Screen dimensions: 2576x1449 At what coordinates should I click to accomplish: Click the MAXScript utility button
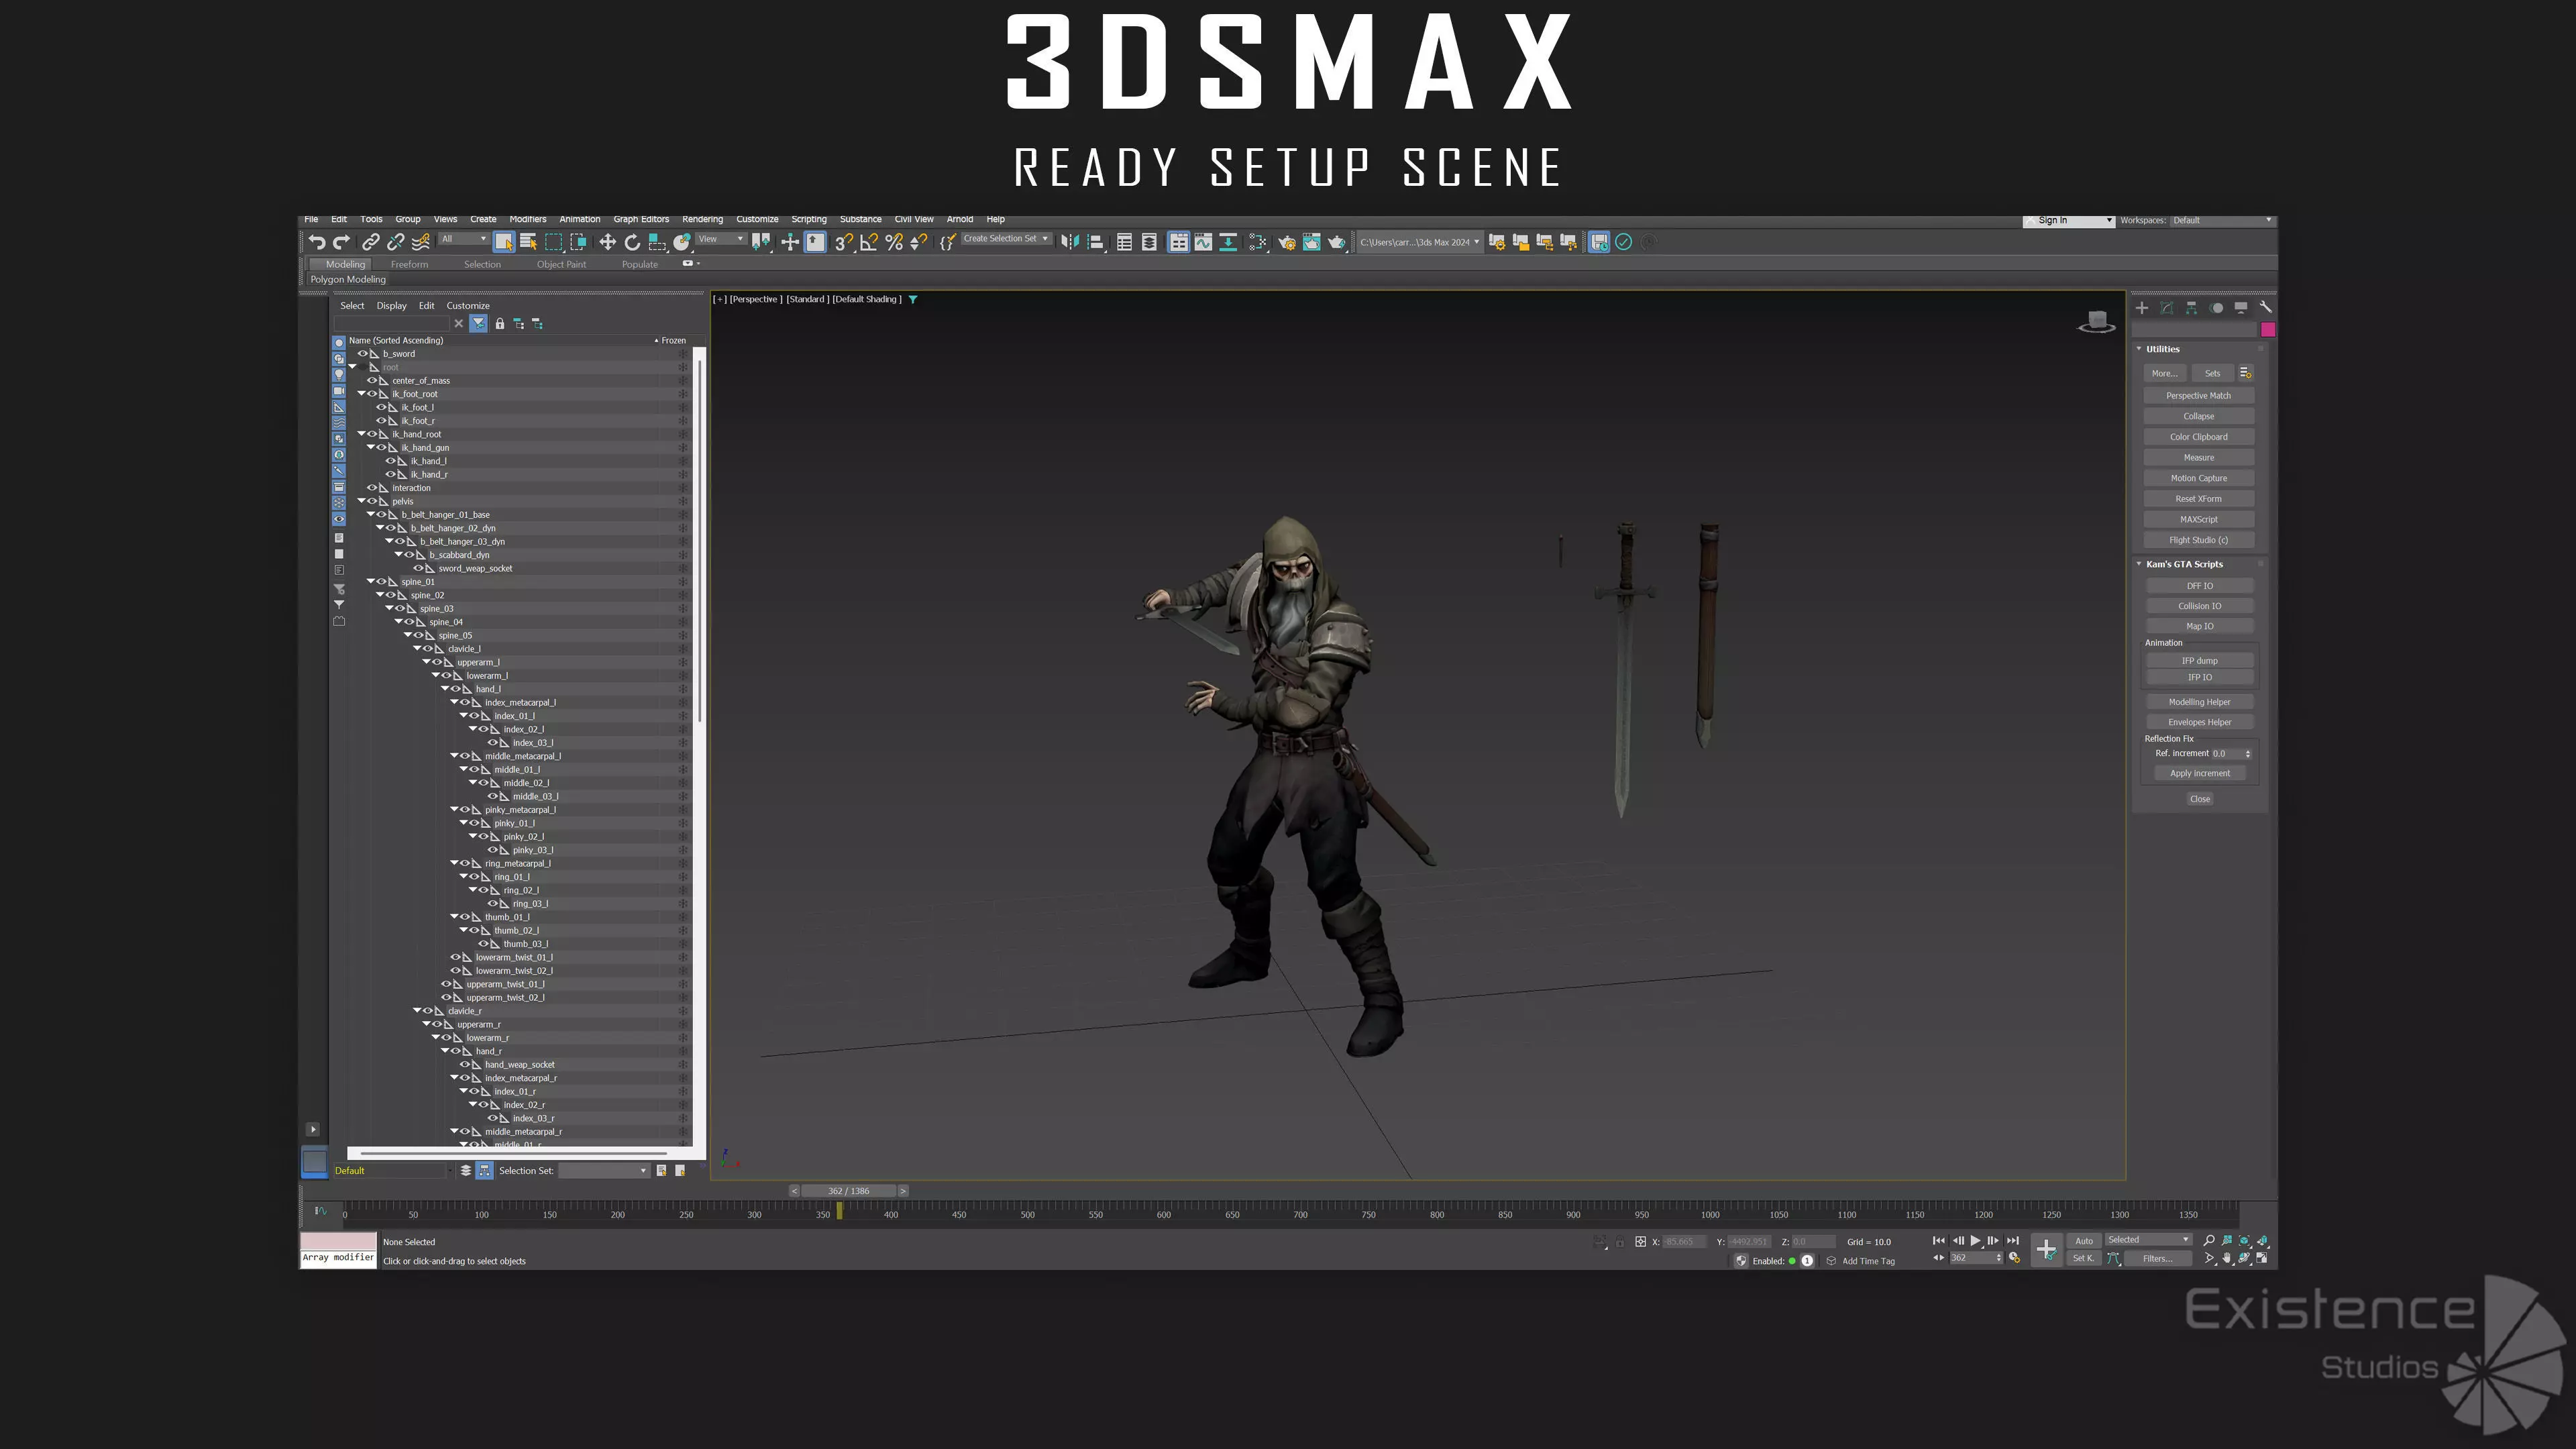2198,520
